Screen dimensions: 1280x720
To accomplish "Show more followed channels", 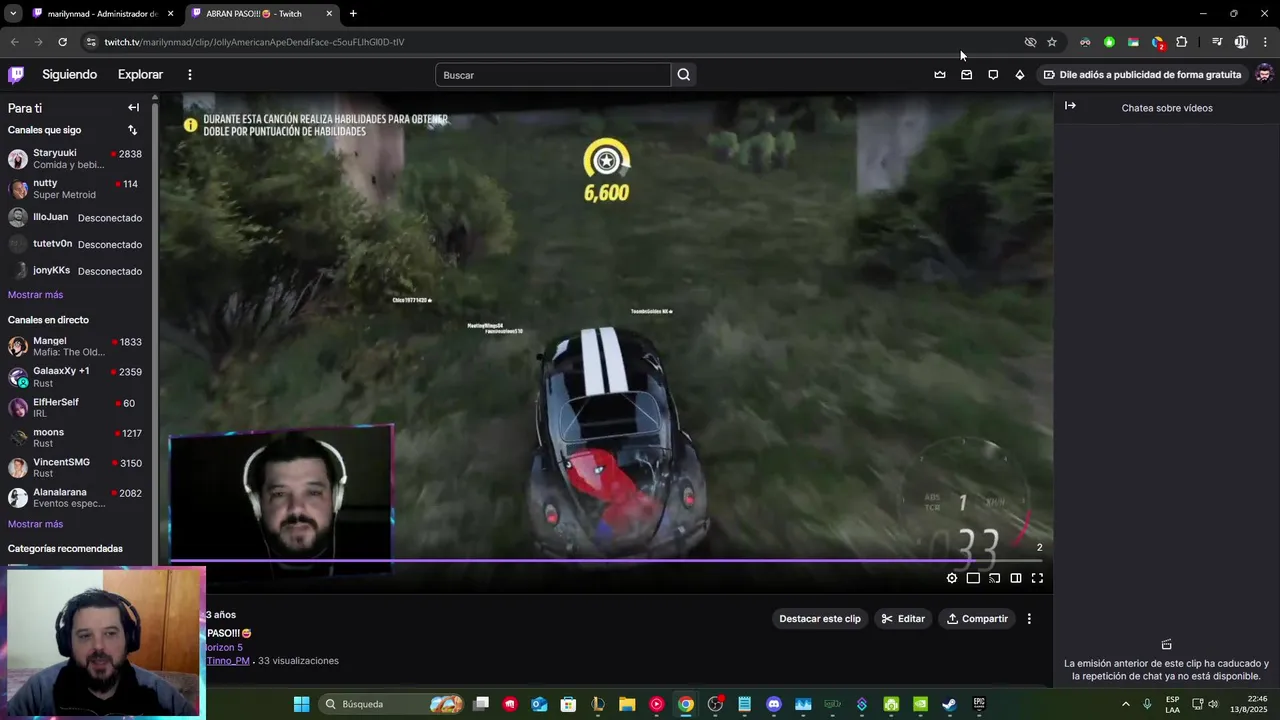I will (x=35, y=295).
